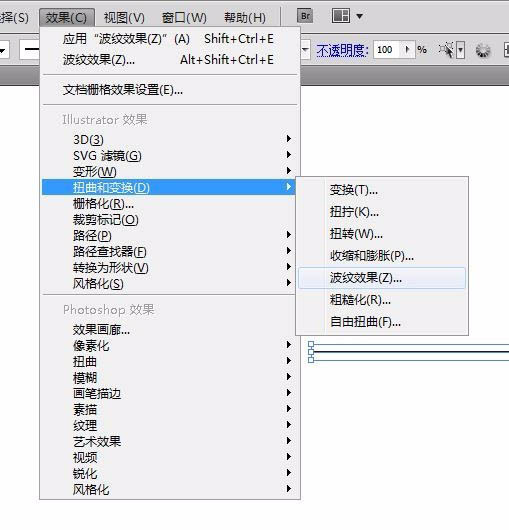Open the 帮助(H) menu
The image size is (509, 530).
pos(245,18)
